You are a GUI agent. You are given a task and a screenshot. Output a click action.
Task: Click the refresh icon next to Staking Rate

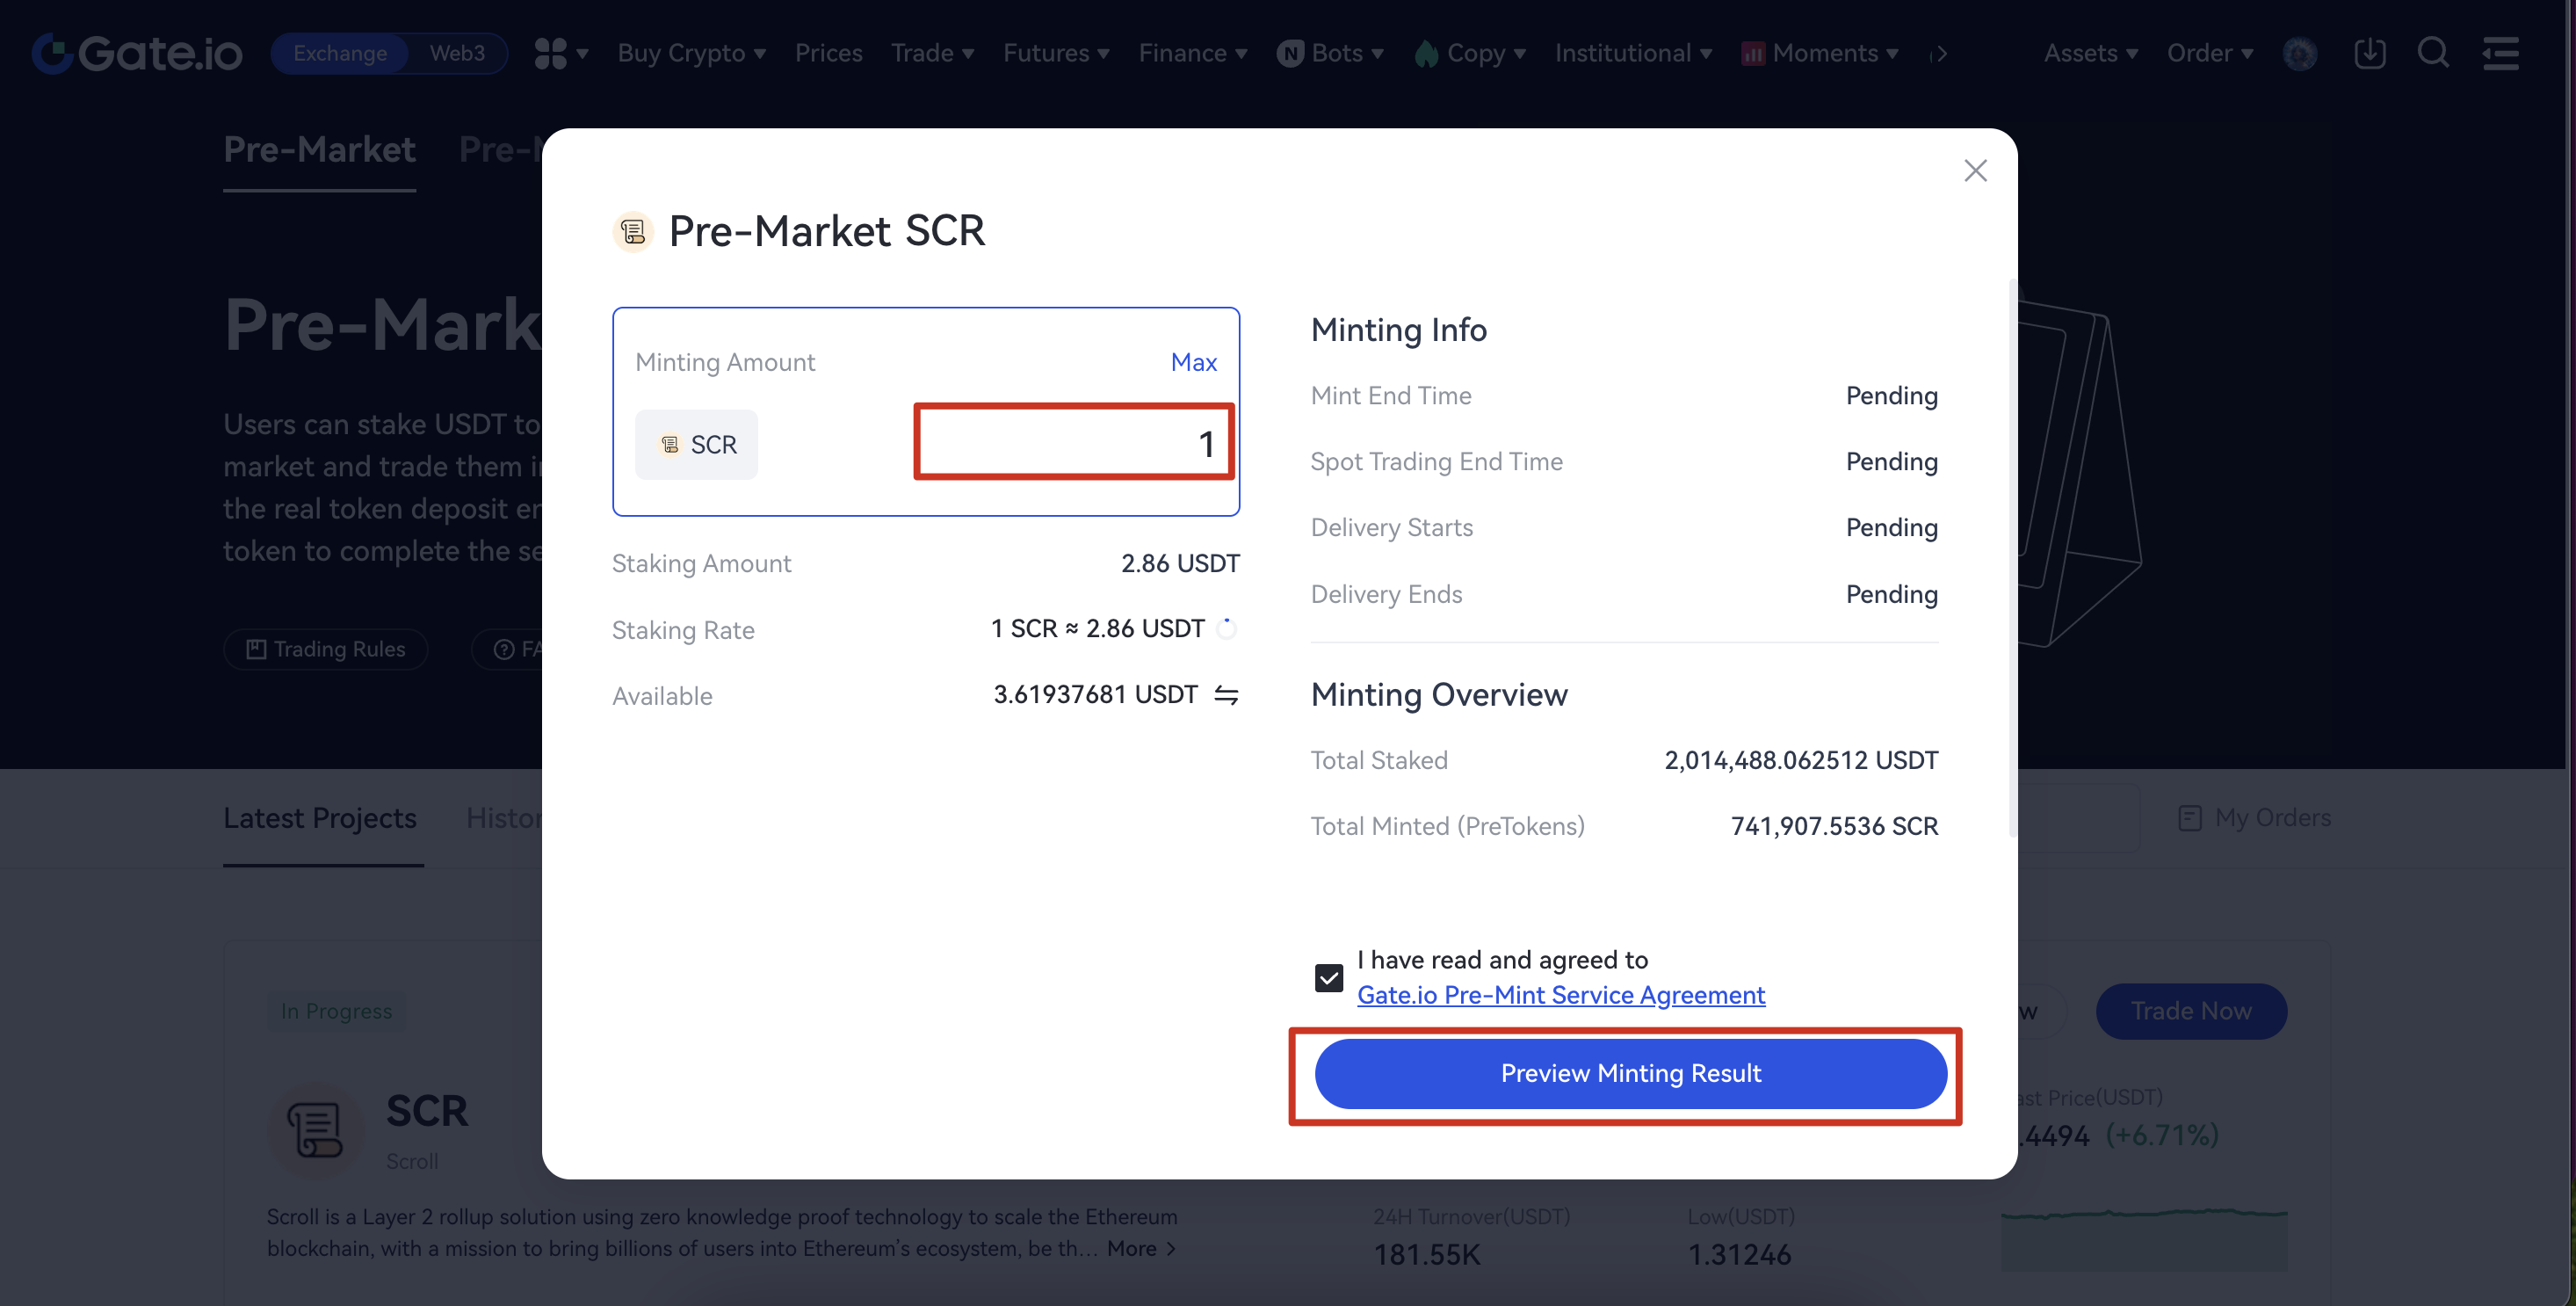pos(1227,628)
